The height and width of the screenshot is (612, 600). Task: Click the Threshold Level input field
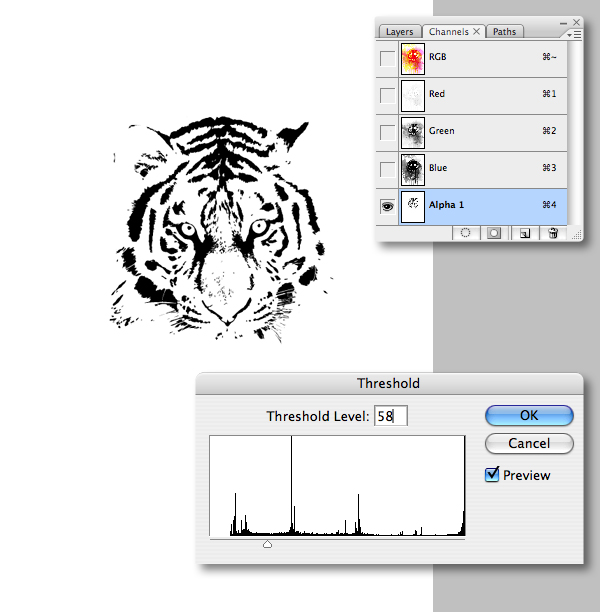point(391,416)
